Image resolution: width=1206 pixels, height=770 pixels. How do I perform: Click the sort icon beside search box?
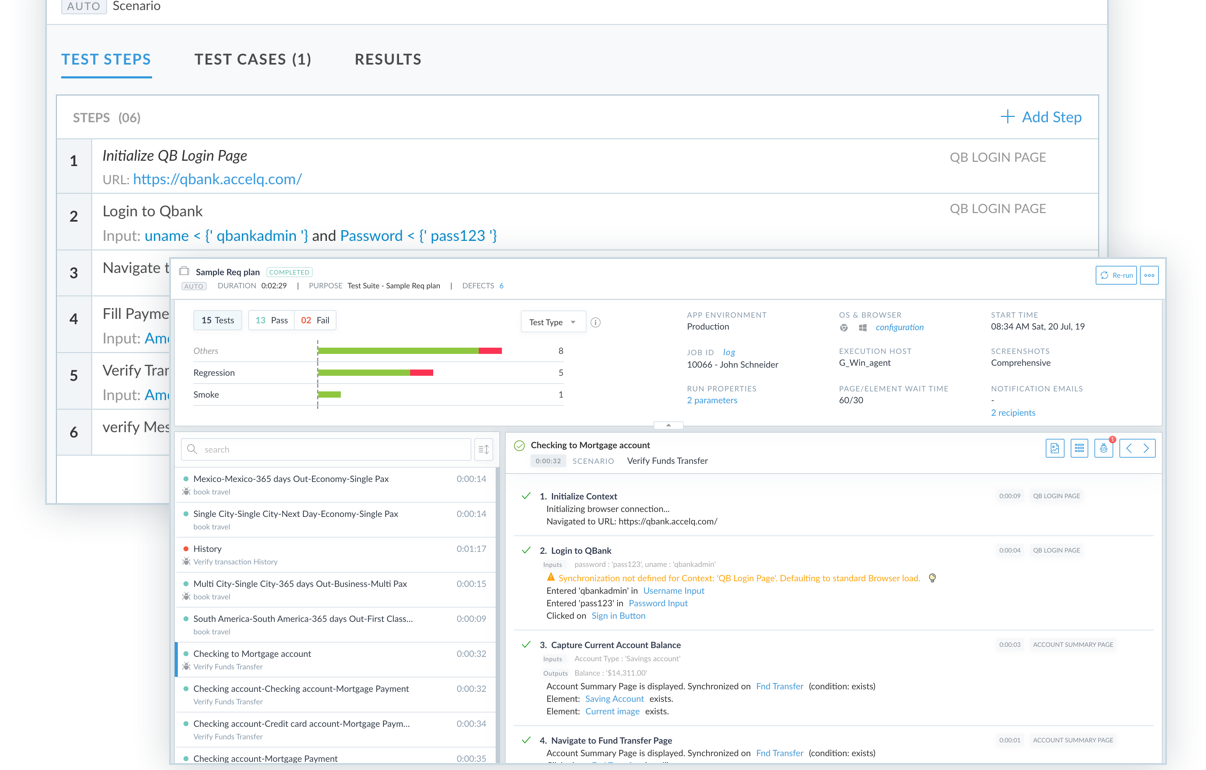point(484,449)
